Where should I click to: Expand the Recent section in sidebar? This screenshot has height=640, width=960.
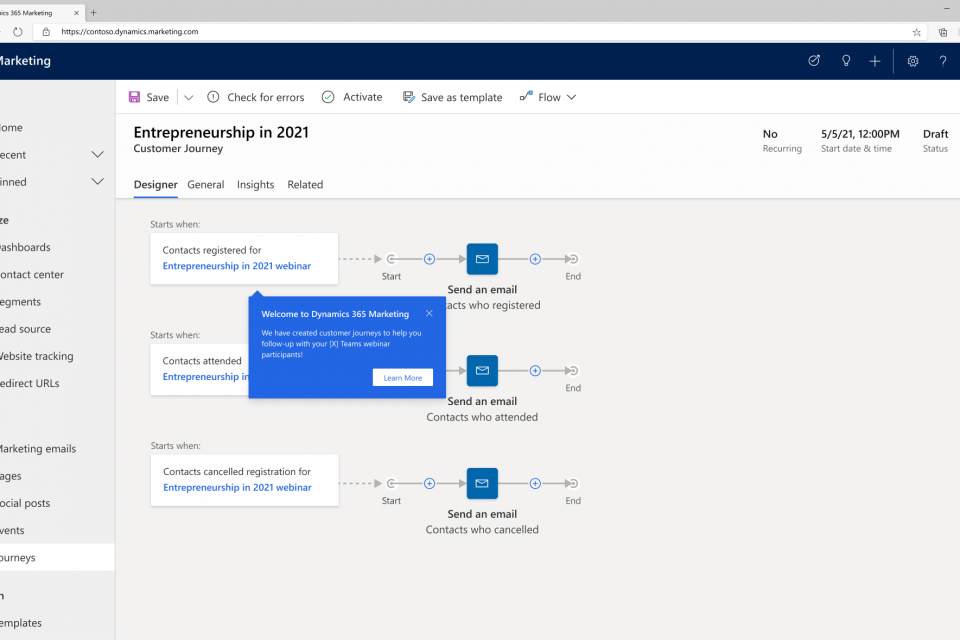click(97, 155)
